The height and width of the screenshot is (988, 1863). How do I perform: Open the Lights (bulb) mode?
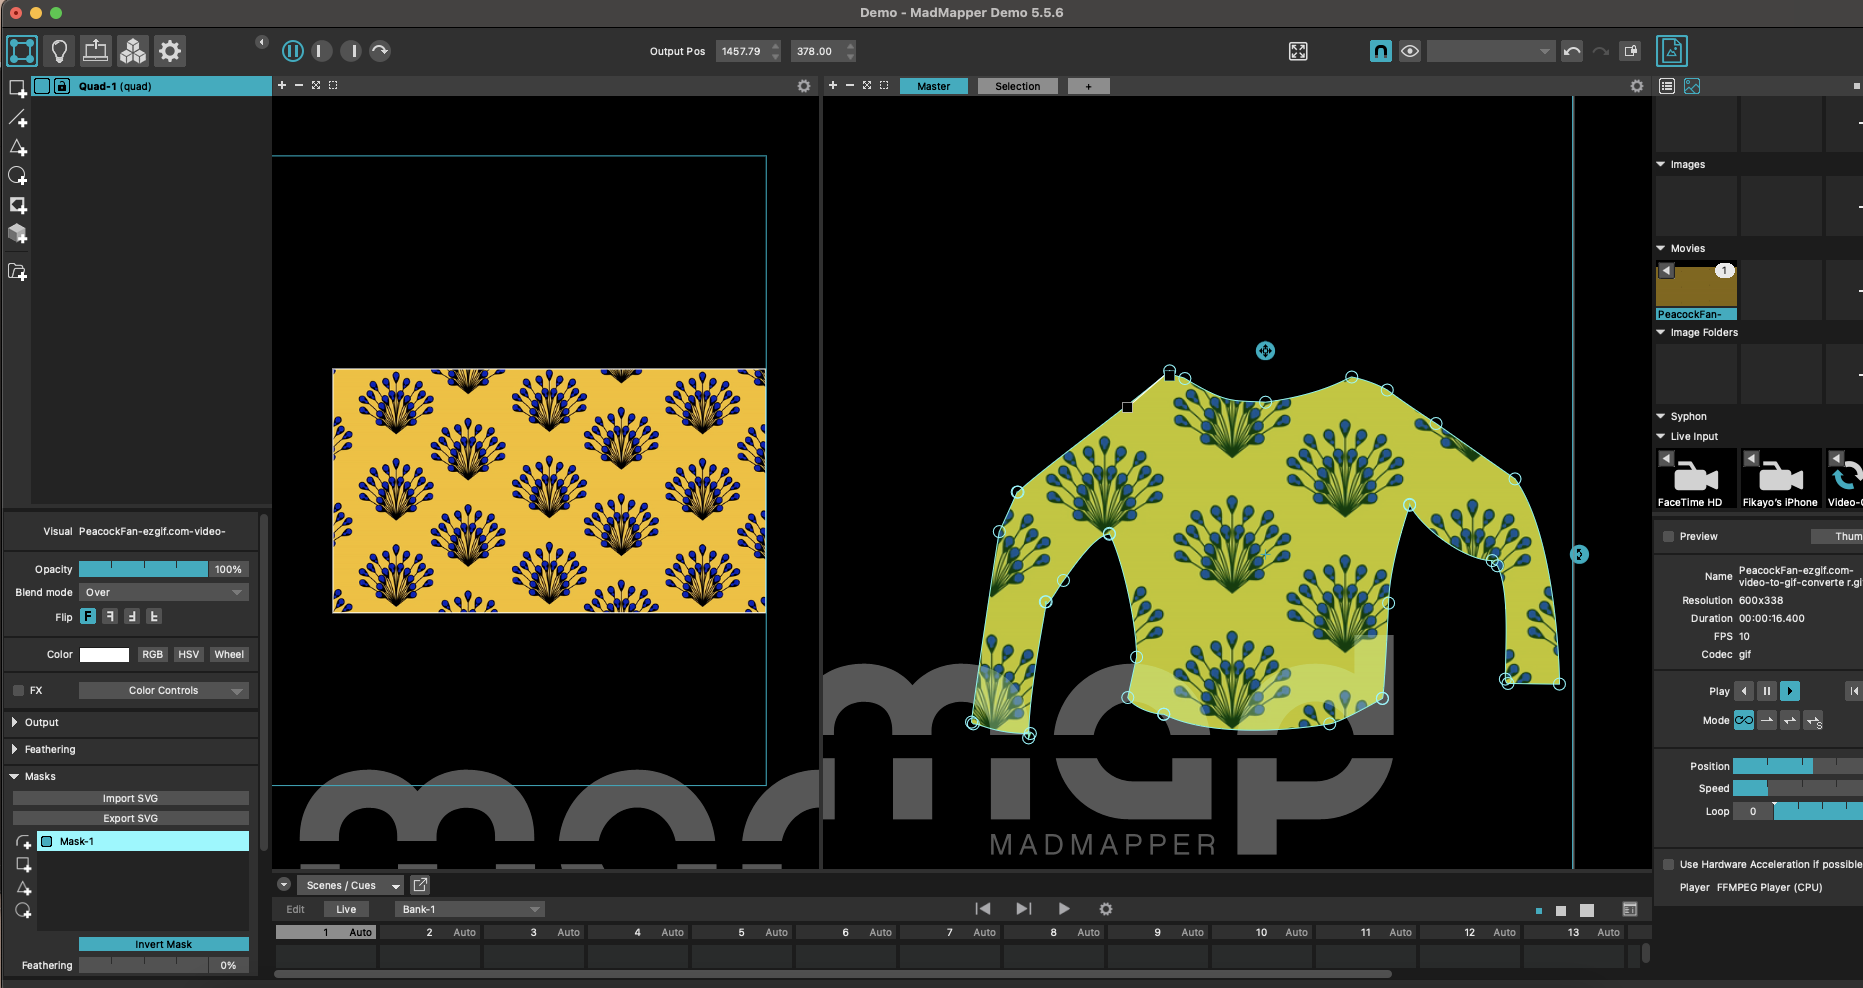pos(59,51)
